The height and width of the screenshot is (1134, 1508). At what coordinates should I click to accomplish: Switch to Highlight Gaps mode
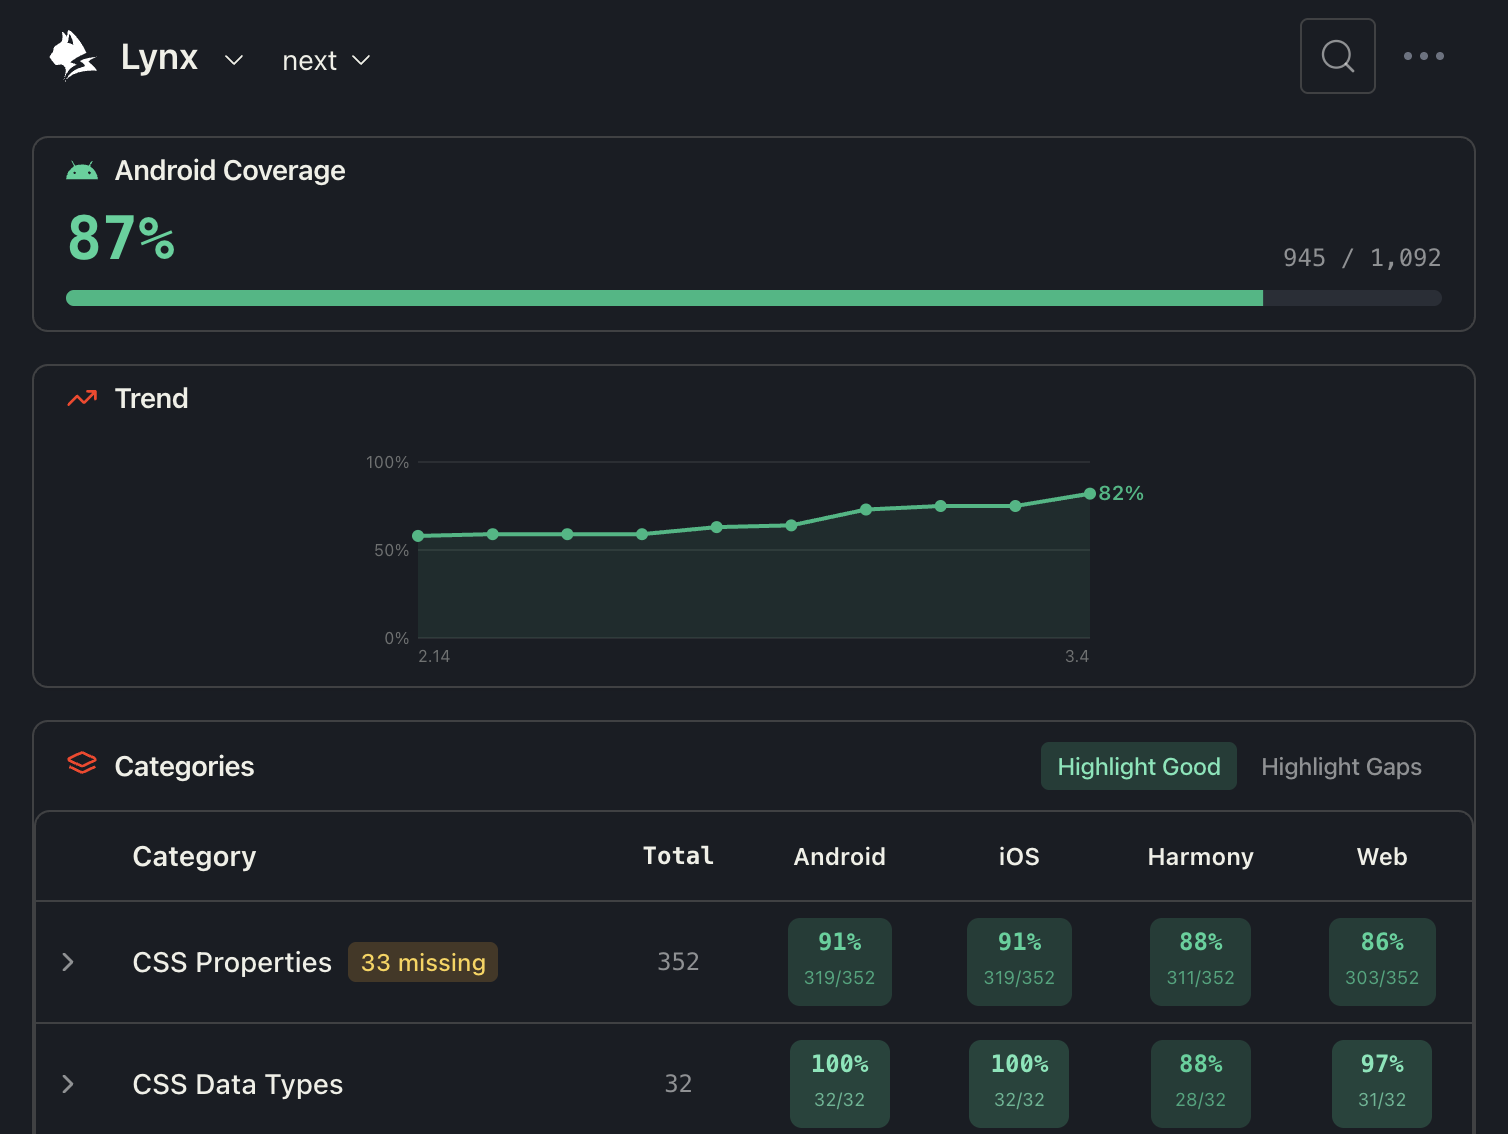pos(1341,766)
